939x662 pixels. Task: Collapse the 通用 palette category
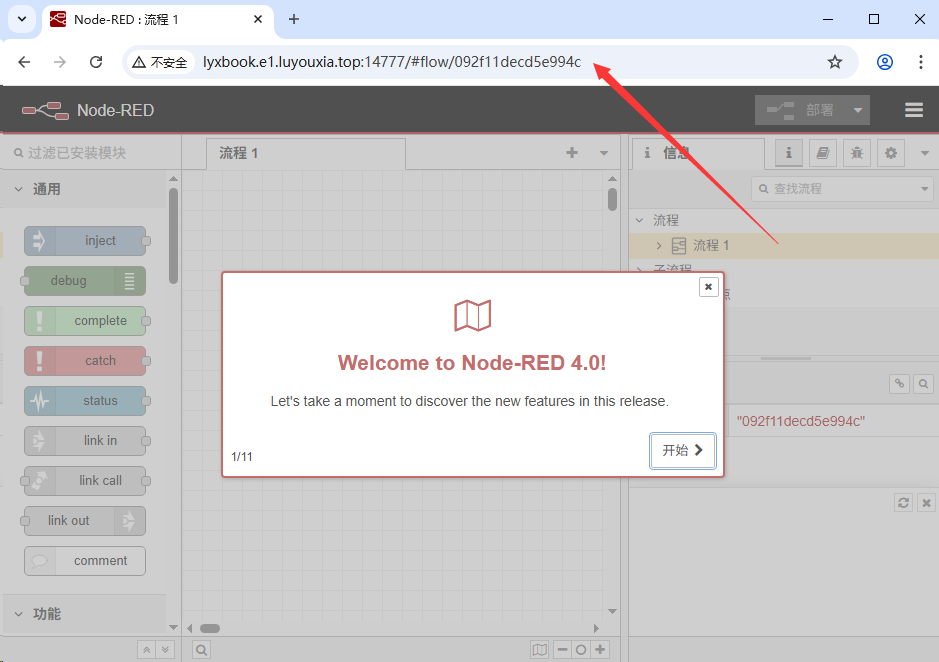(x=84, y=189)
